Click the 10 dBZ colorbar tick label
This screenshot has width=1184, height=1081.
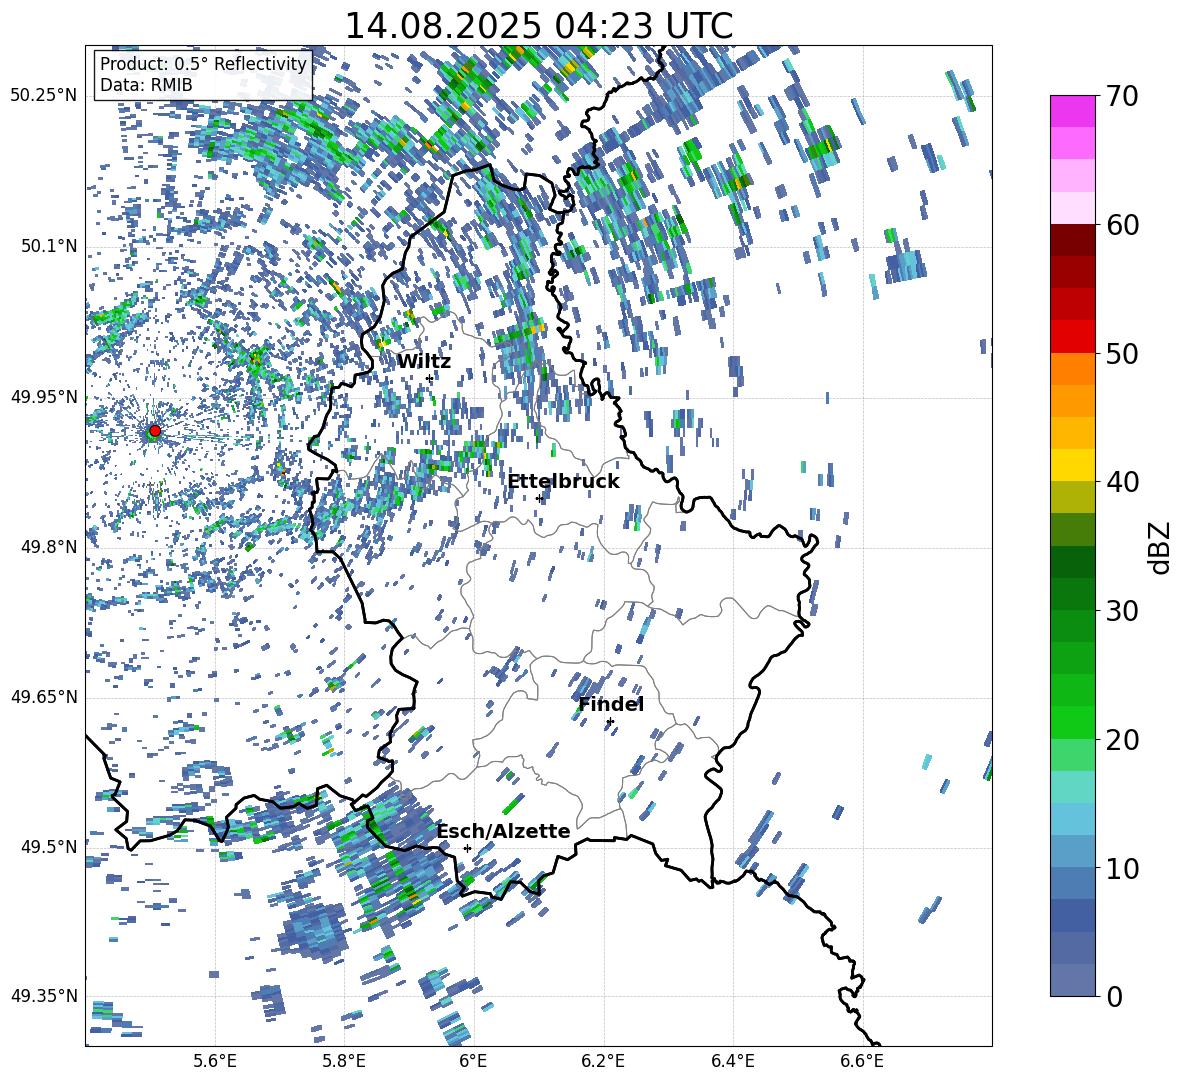point(1122,868)
